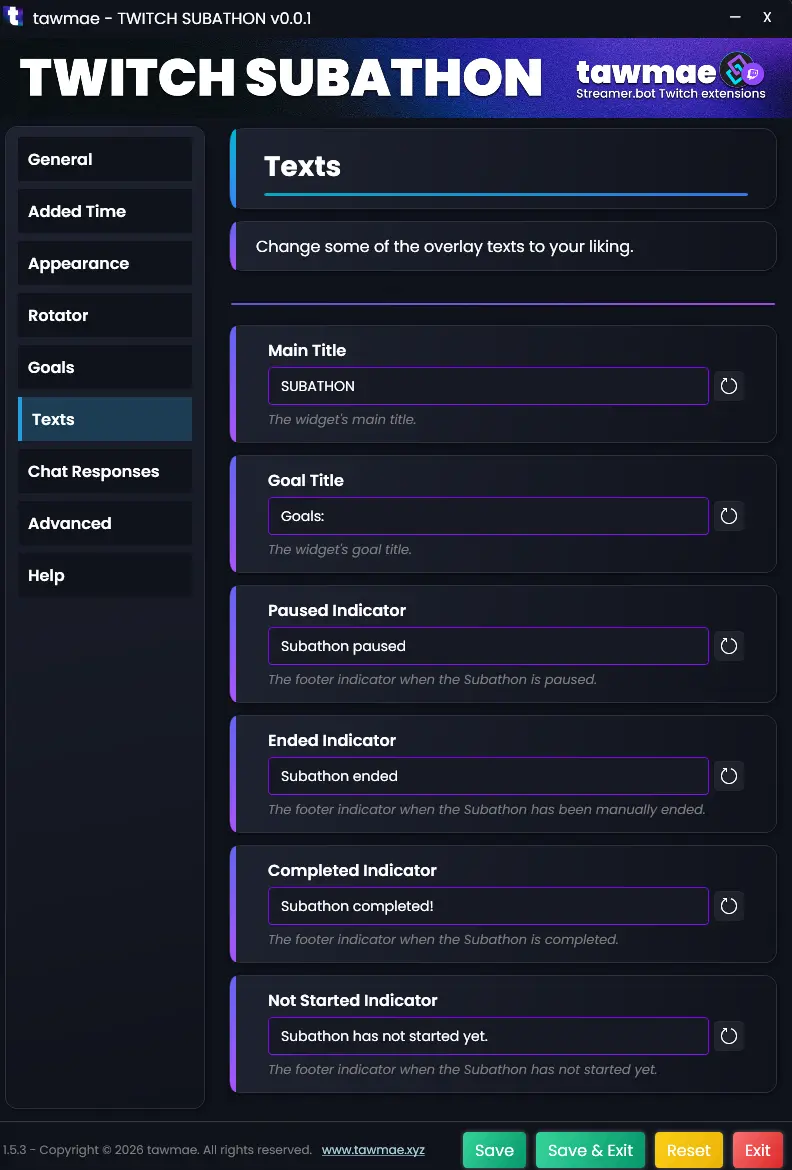
Task: Open the Advanced settings page
Action: click(x=105, y=524)
